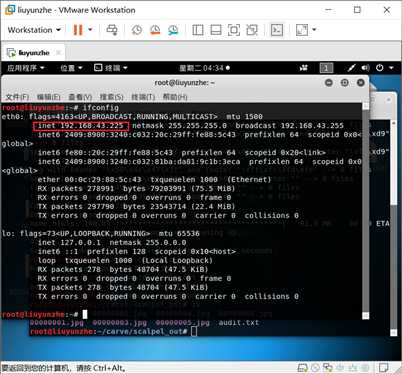Take a snapshot of the VM
This screenshot has height=374, width=402.
click(x=137, y=30)
